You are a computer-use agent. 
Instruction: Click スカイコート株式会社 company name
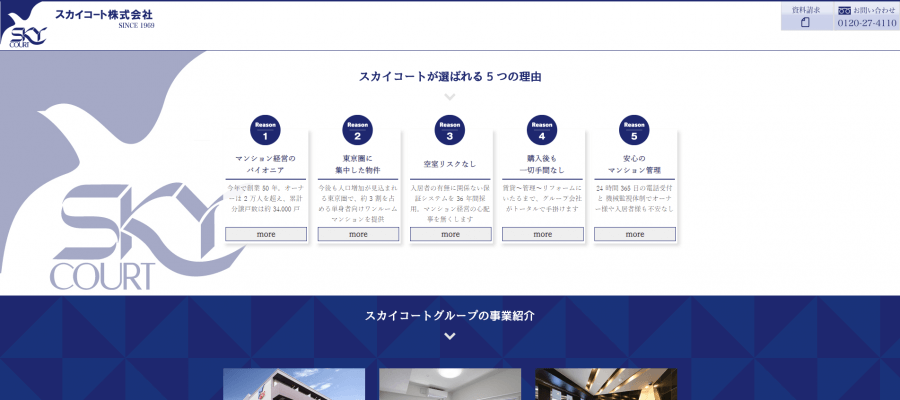tap(104, 14)
